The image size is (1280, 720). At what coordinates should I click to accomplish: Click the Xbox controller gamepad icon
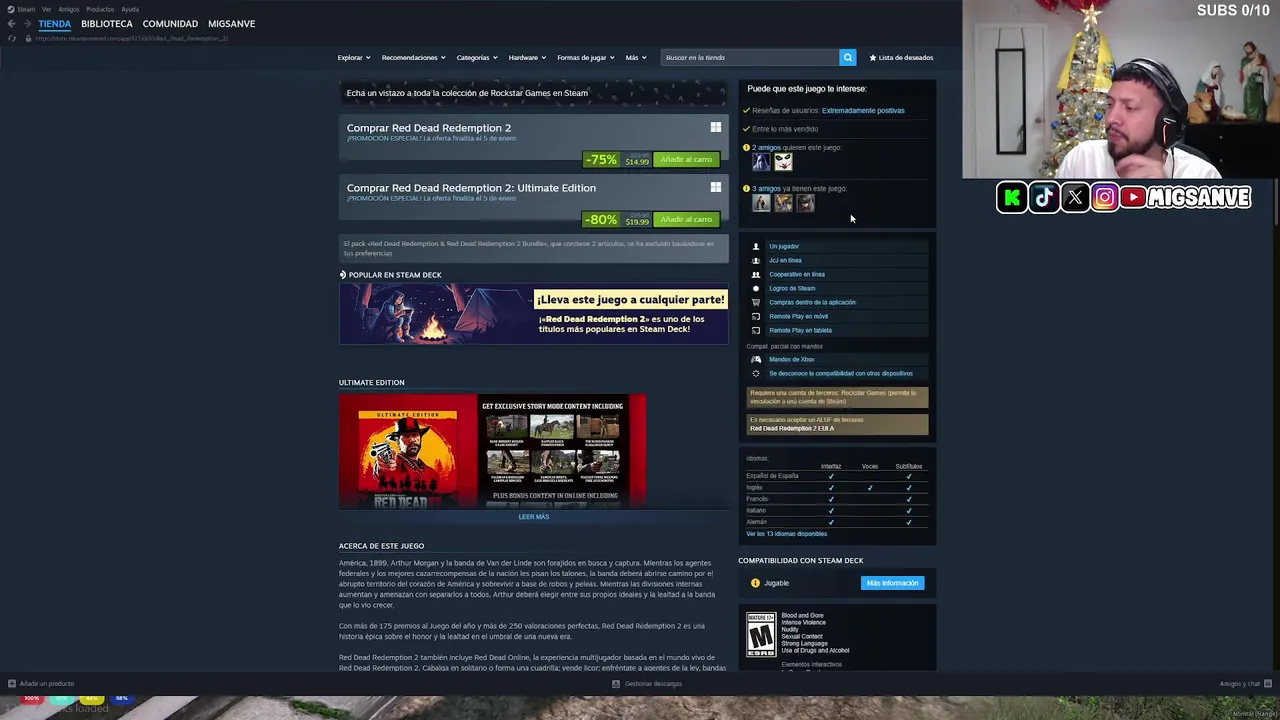tap(756, 359)
